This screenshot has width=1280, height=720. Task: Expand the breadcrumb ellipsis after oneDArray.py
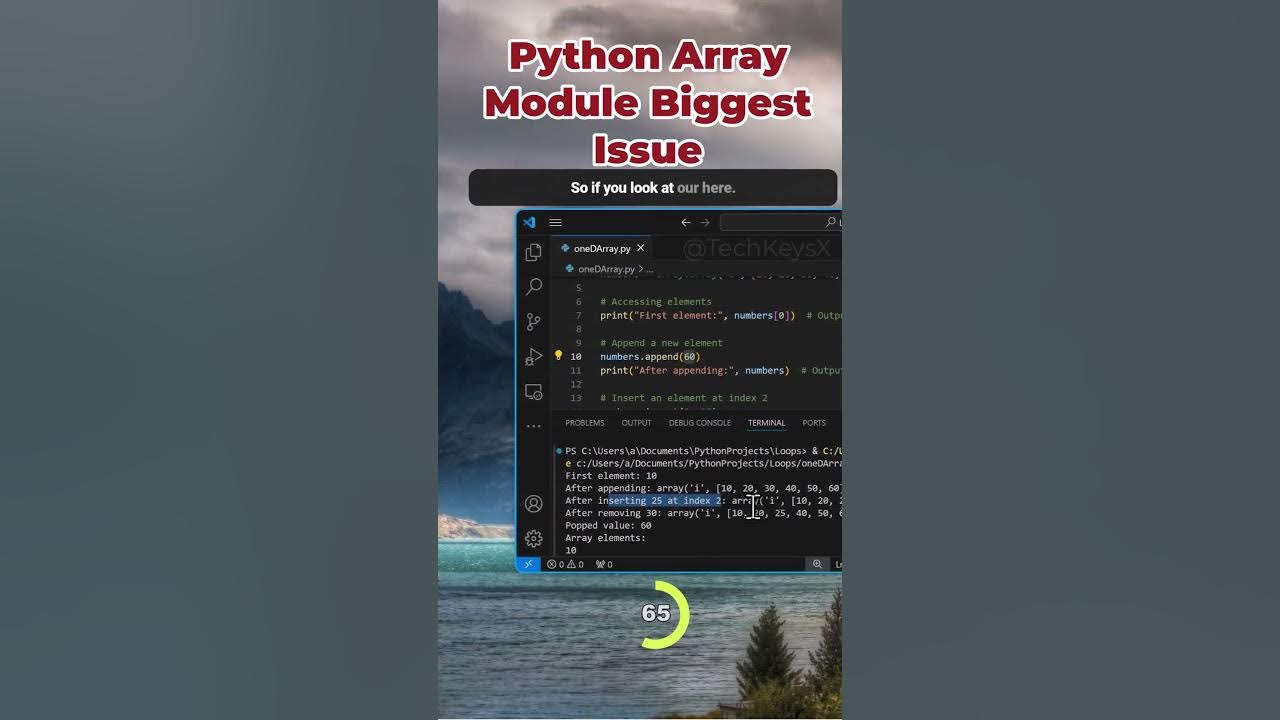[649, 269]
